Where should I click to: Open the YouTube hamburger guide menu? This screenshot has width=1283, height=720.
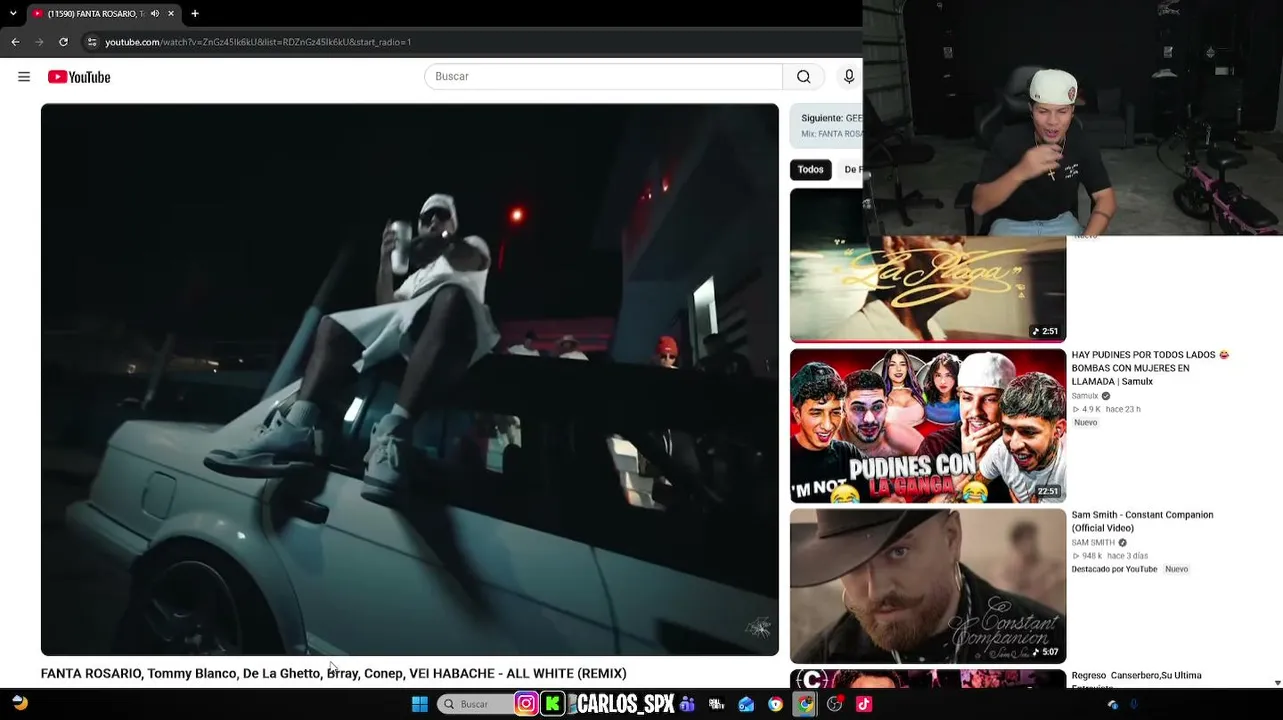pos(24,77)
